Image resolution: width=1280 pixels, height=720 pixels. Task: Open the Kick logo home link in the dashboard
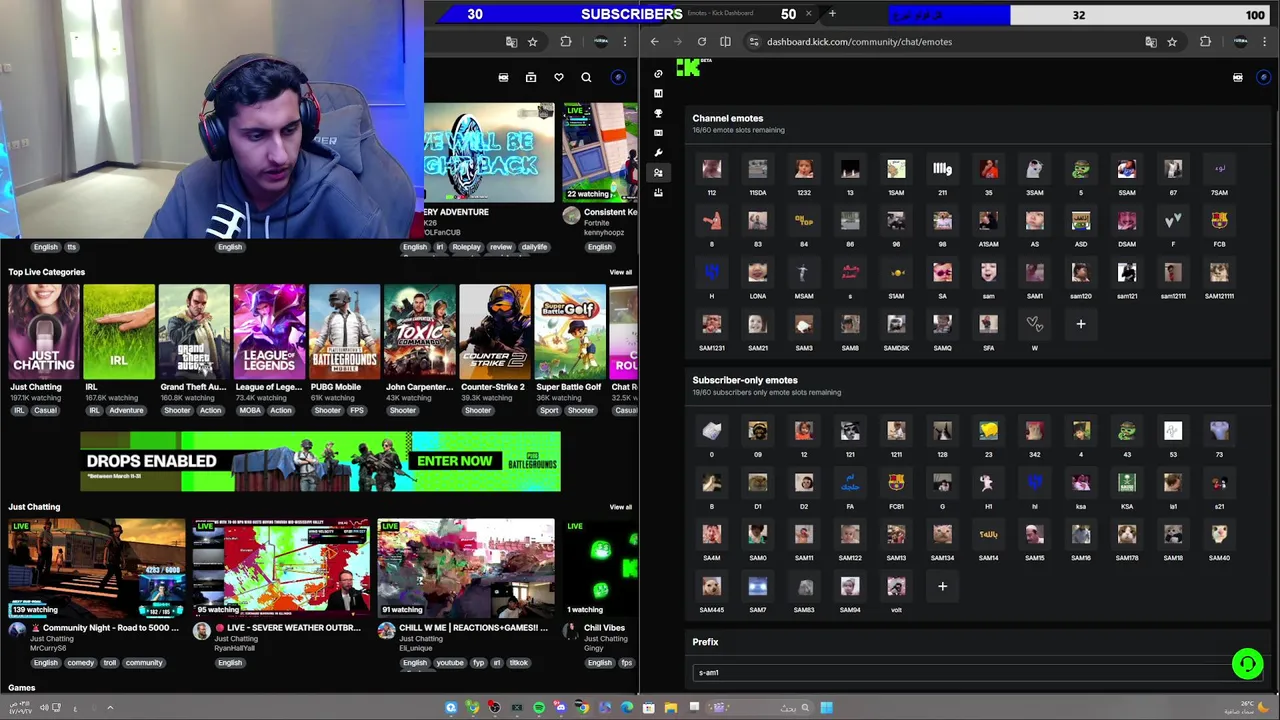click(688, 67)
